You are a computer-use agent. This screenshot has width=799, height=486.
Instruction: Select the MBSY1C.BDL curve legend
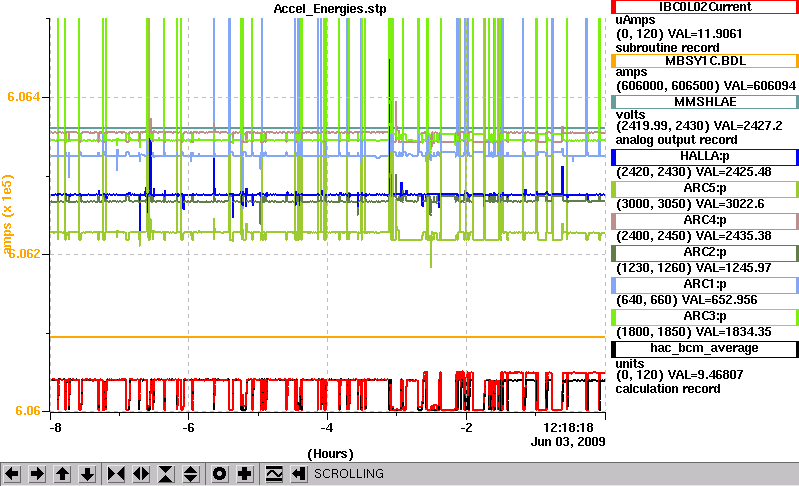705,61
